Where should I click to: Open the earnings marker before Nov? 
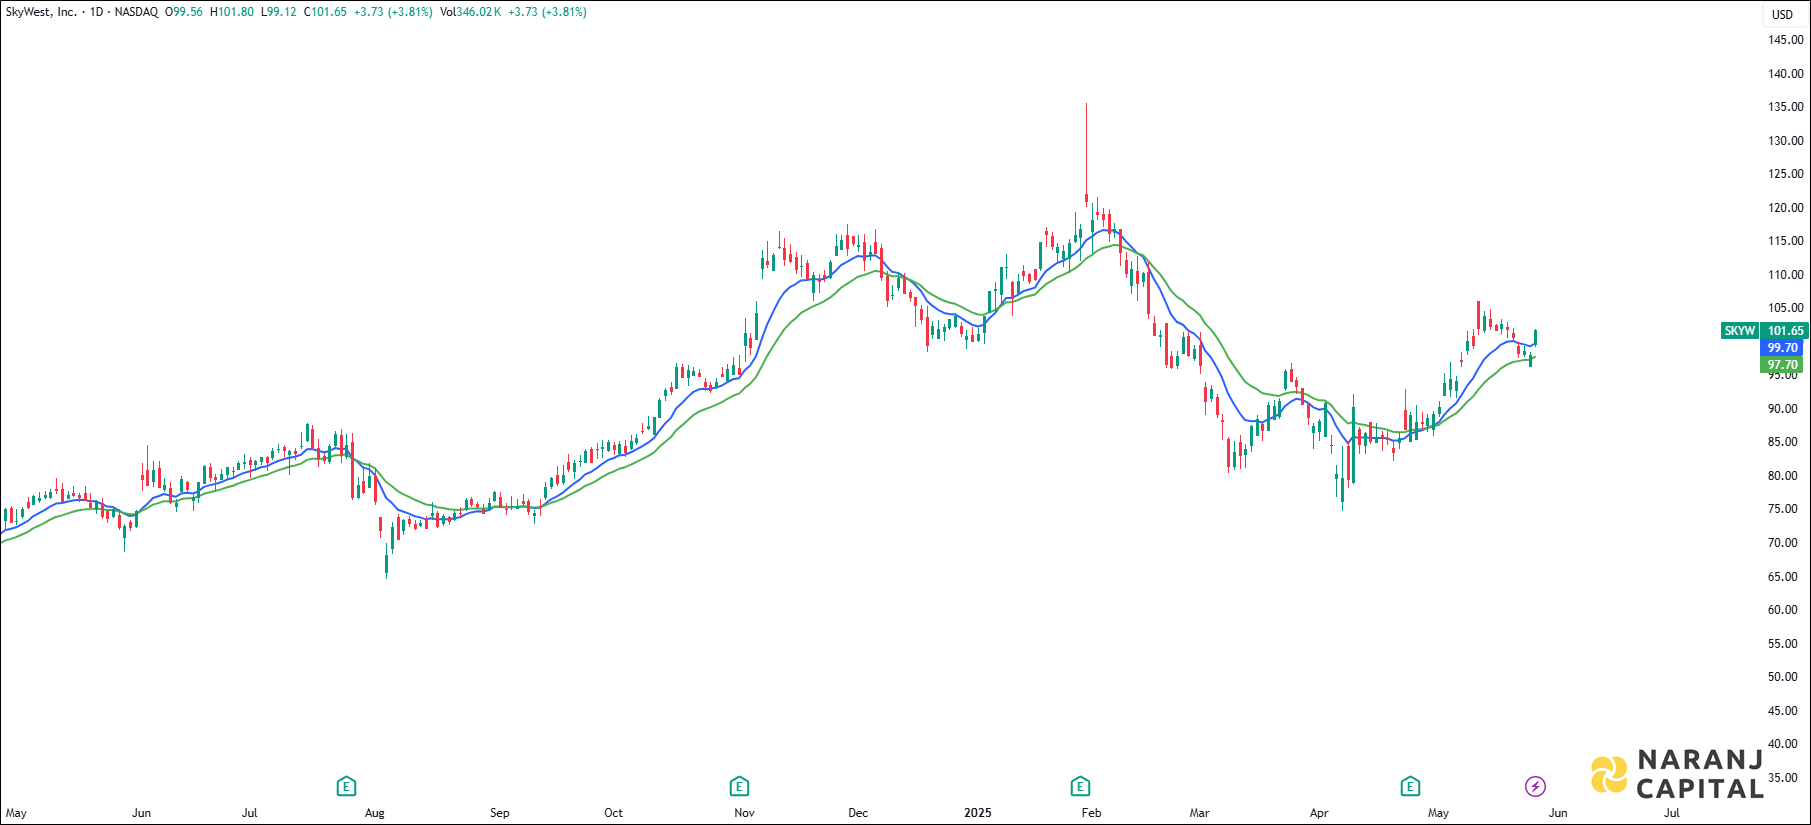click(739, 786)
